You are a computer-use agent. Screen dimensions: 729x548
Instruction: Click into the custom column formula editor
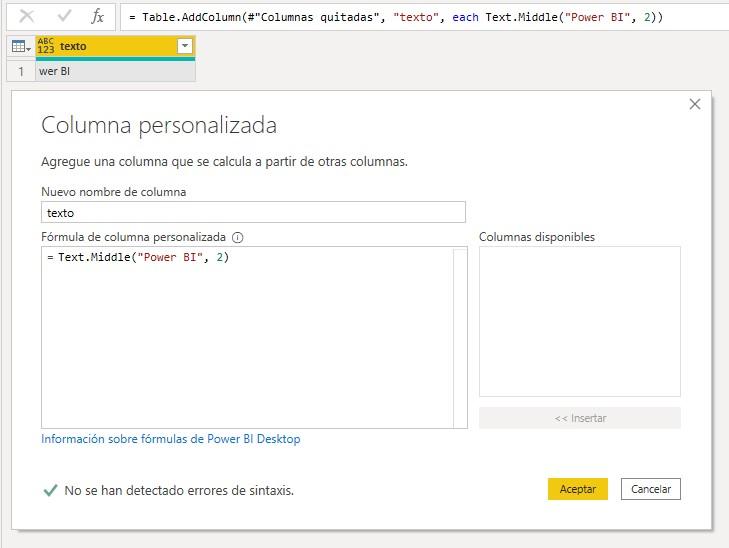[247, 337]
